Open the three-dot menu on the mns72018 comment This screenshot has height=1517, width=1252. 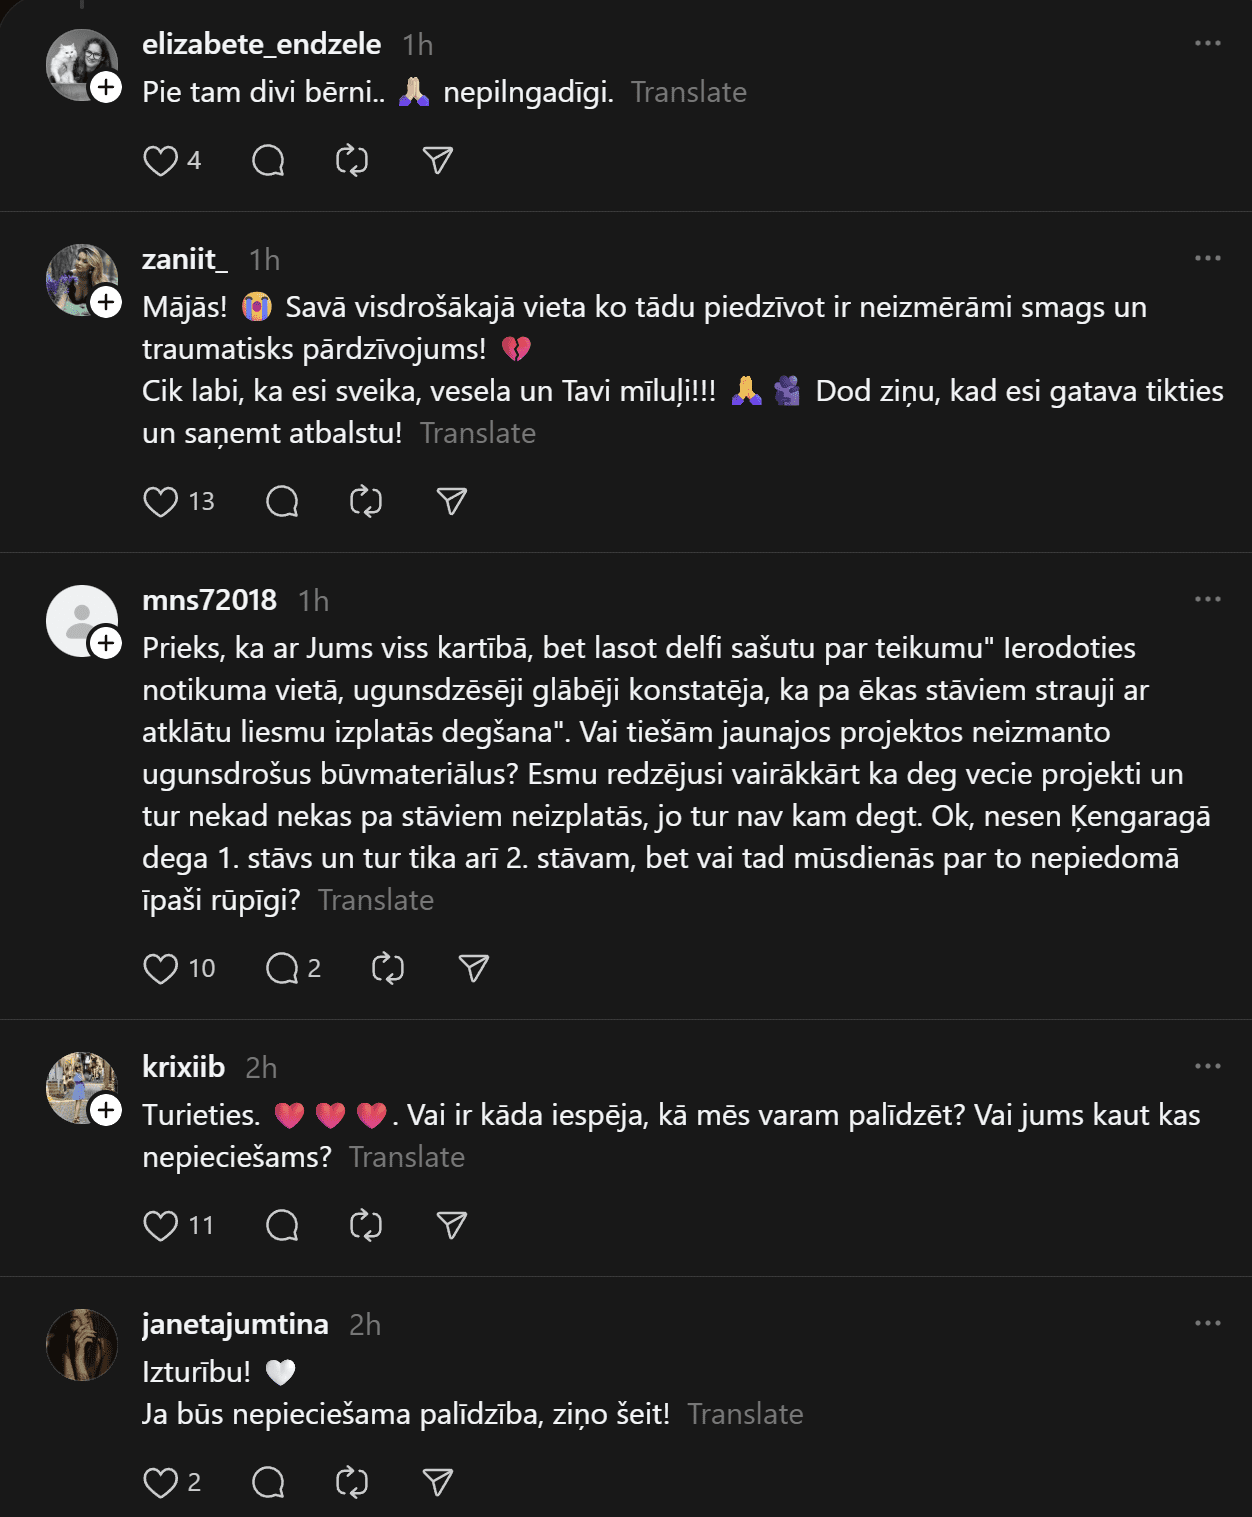point(1207,599)
